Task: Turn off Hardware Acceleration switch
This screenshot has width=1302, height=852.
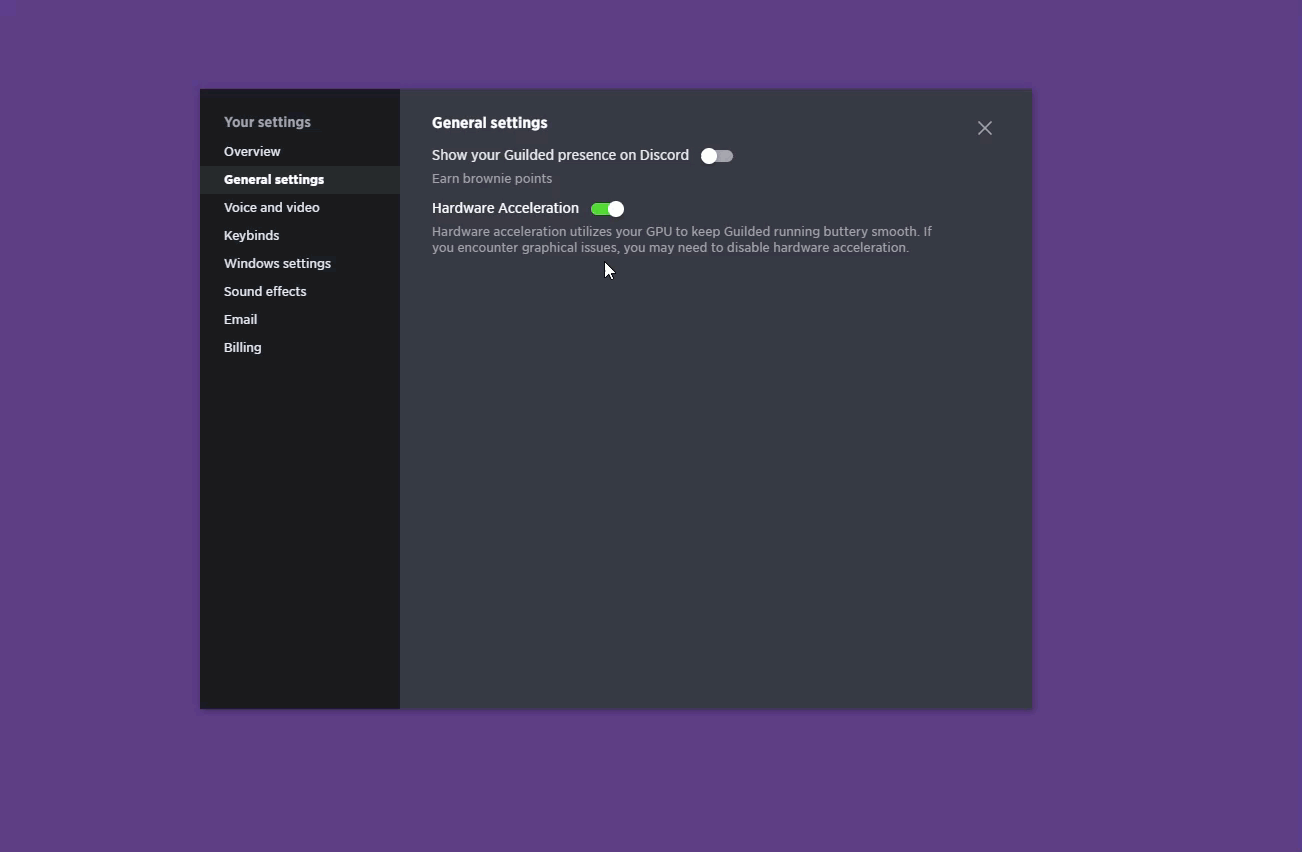Action: point(608,209)
